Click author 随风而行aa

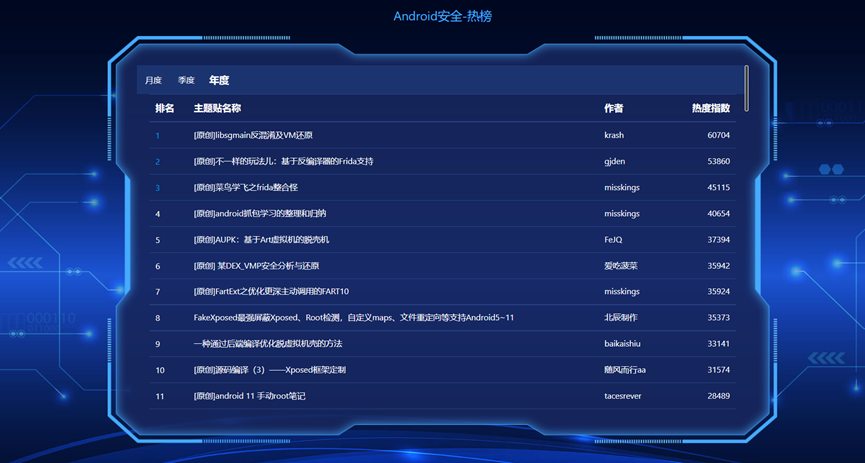(624, 370)
